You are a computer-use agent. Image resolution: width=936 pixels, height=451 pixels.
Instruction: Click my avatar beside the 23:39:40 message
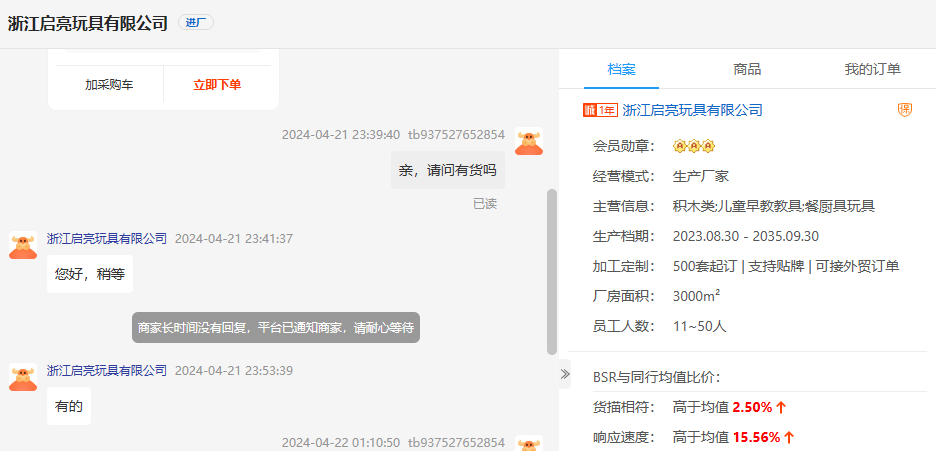click(529, 141)
